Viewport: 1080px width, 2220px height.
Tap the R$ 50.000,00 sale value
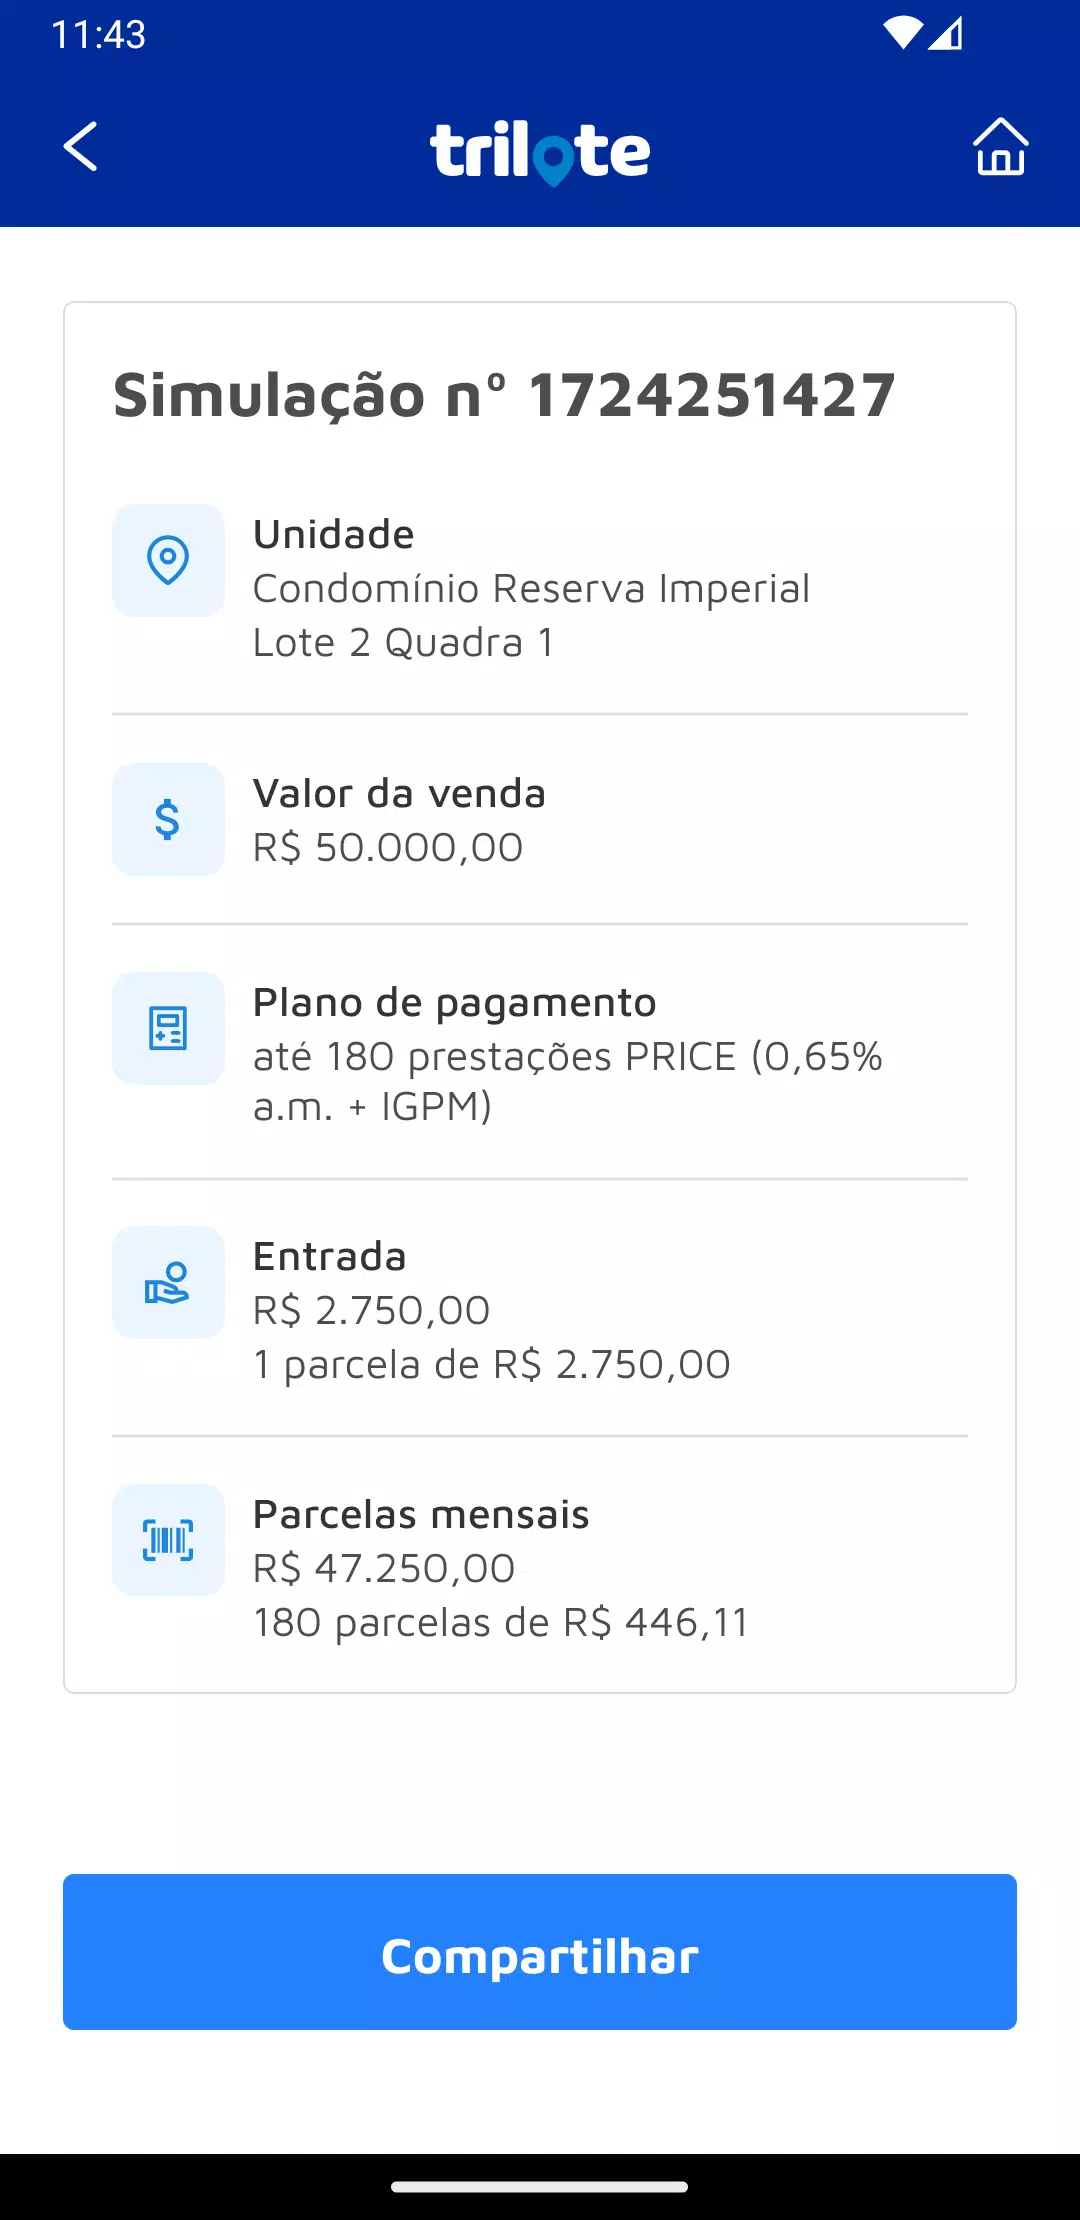[x=388, y=848]
